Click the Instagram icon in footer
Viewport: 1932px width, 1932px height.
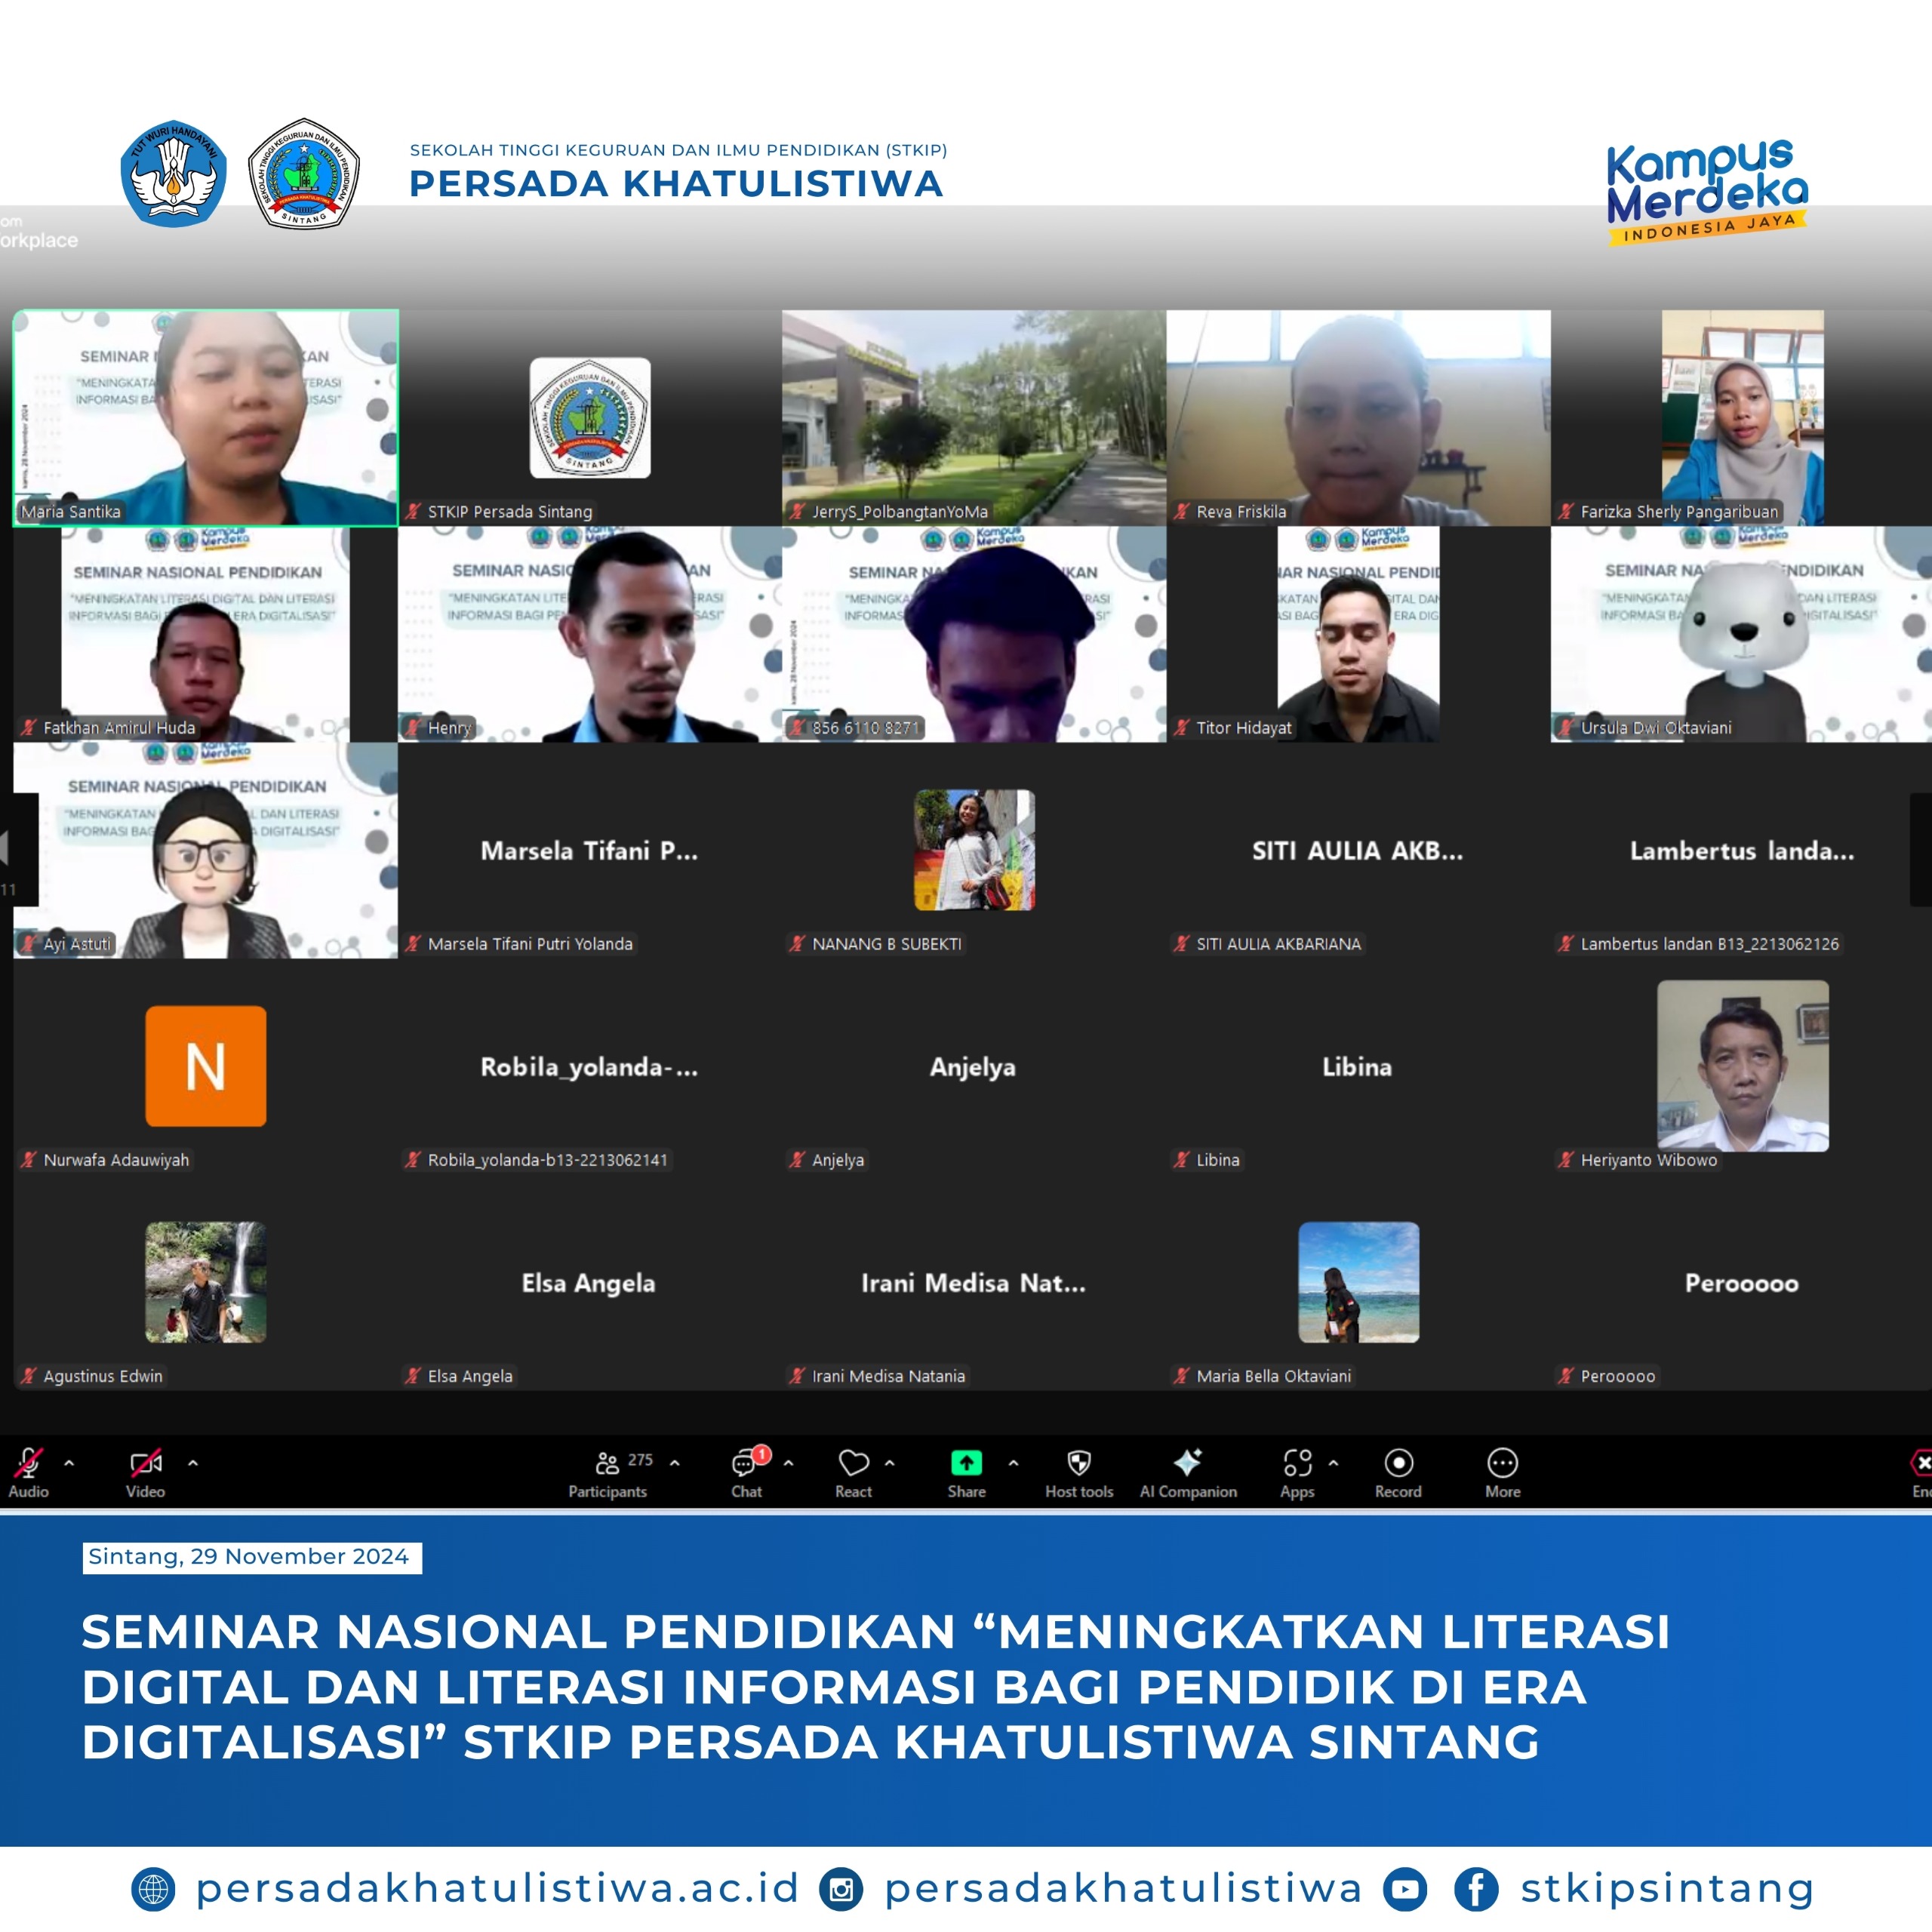tap(841, 1890)
